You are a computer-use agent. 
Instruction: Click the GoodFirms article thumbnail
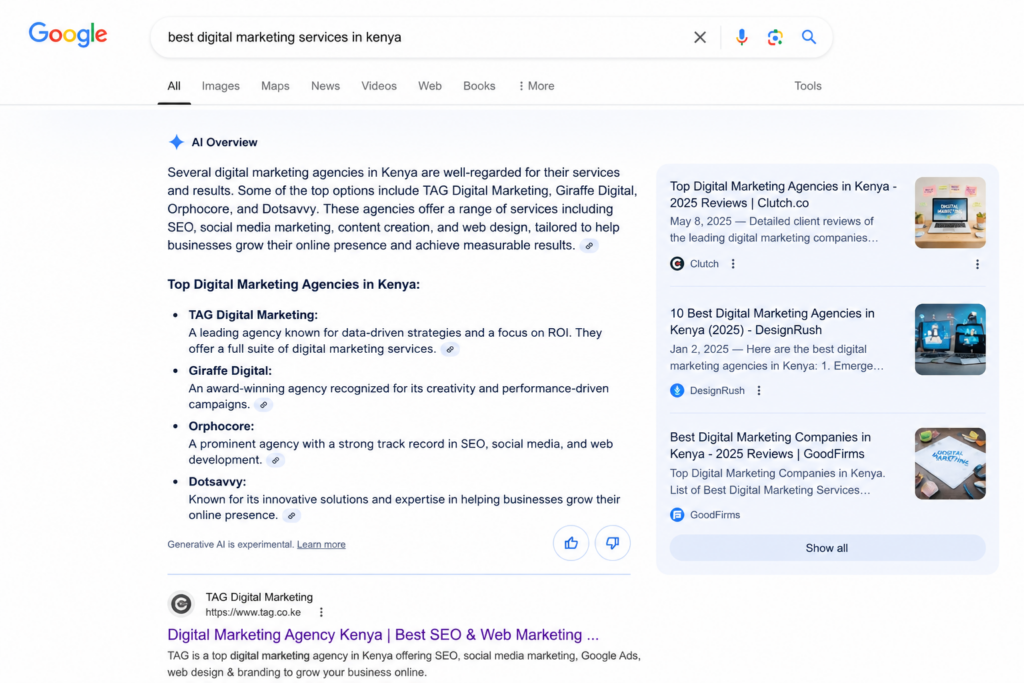pos(950,464)
